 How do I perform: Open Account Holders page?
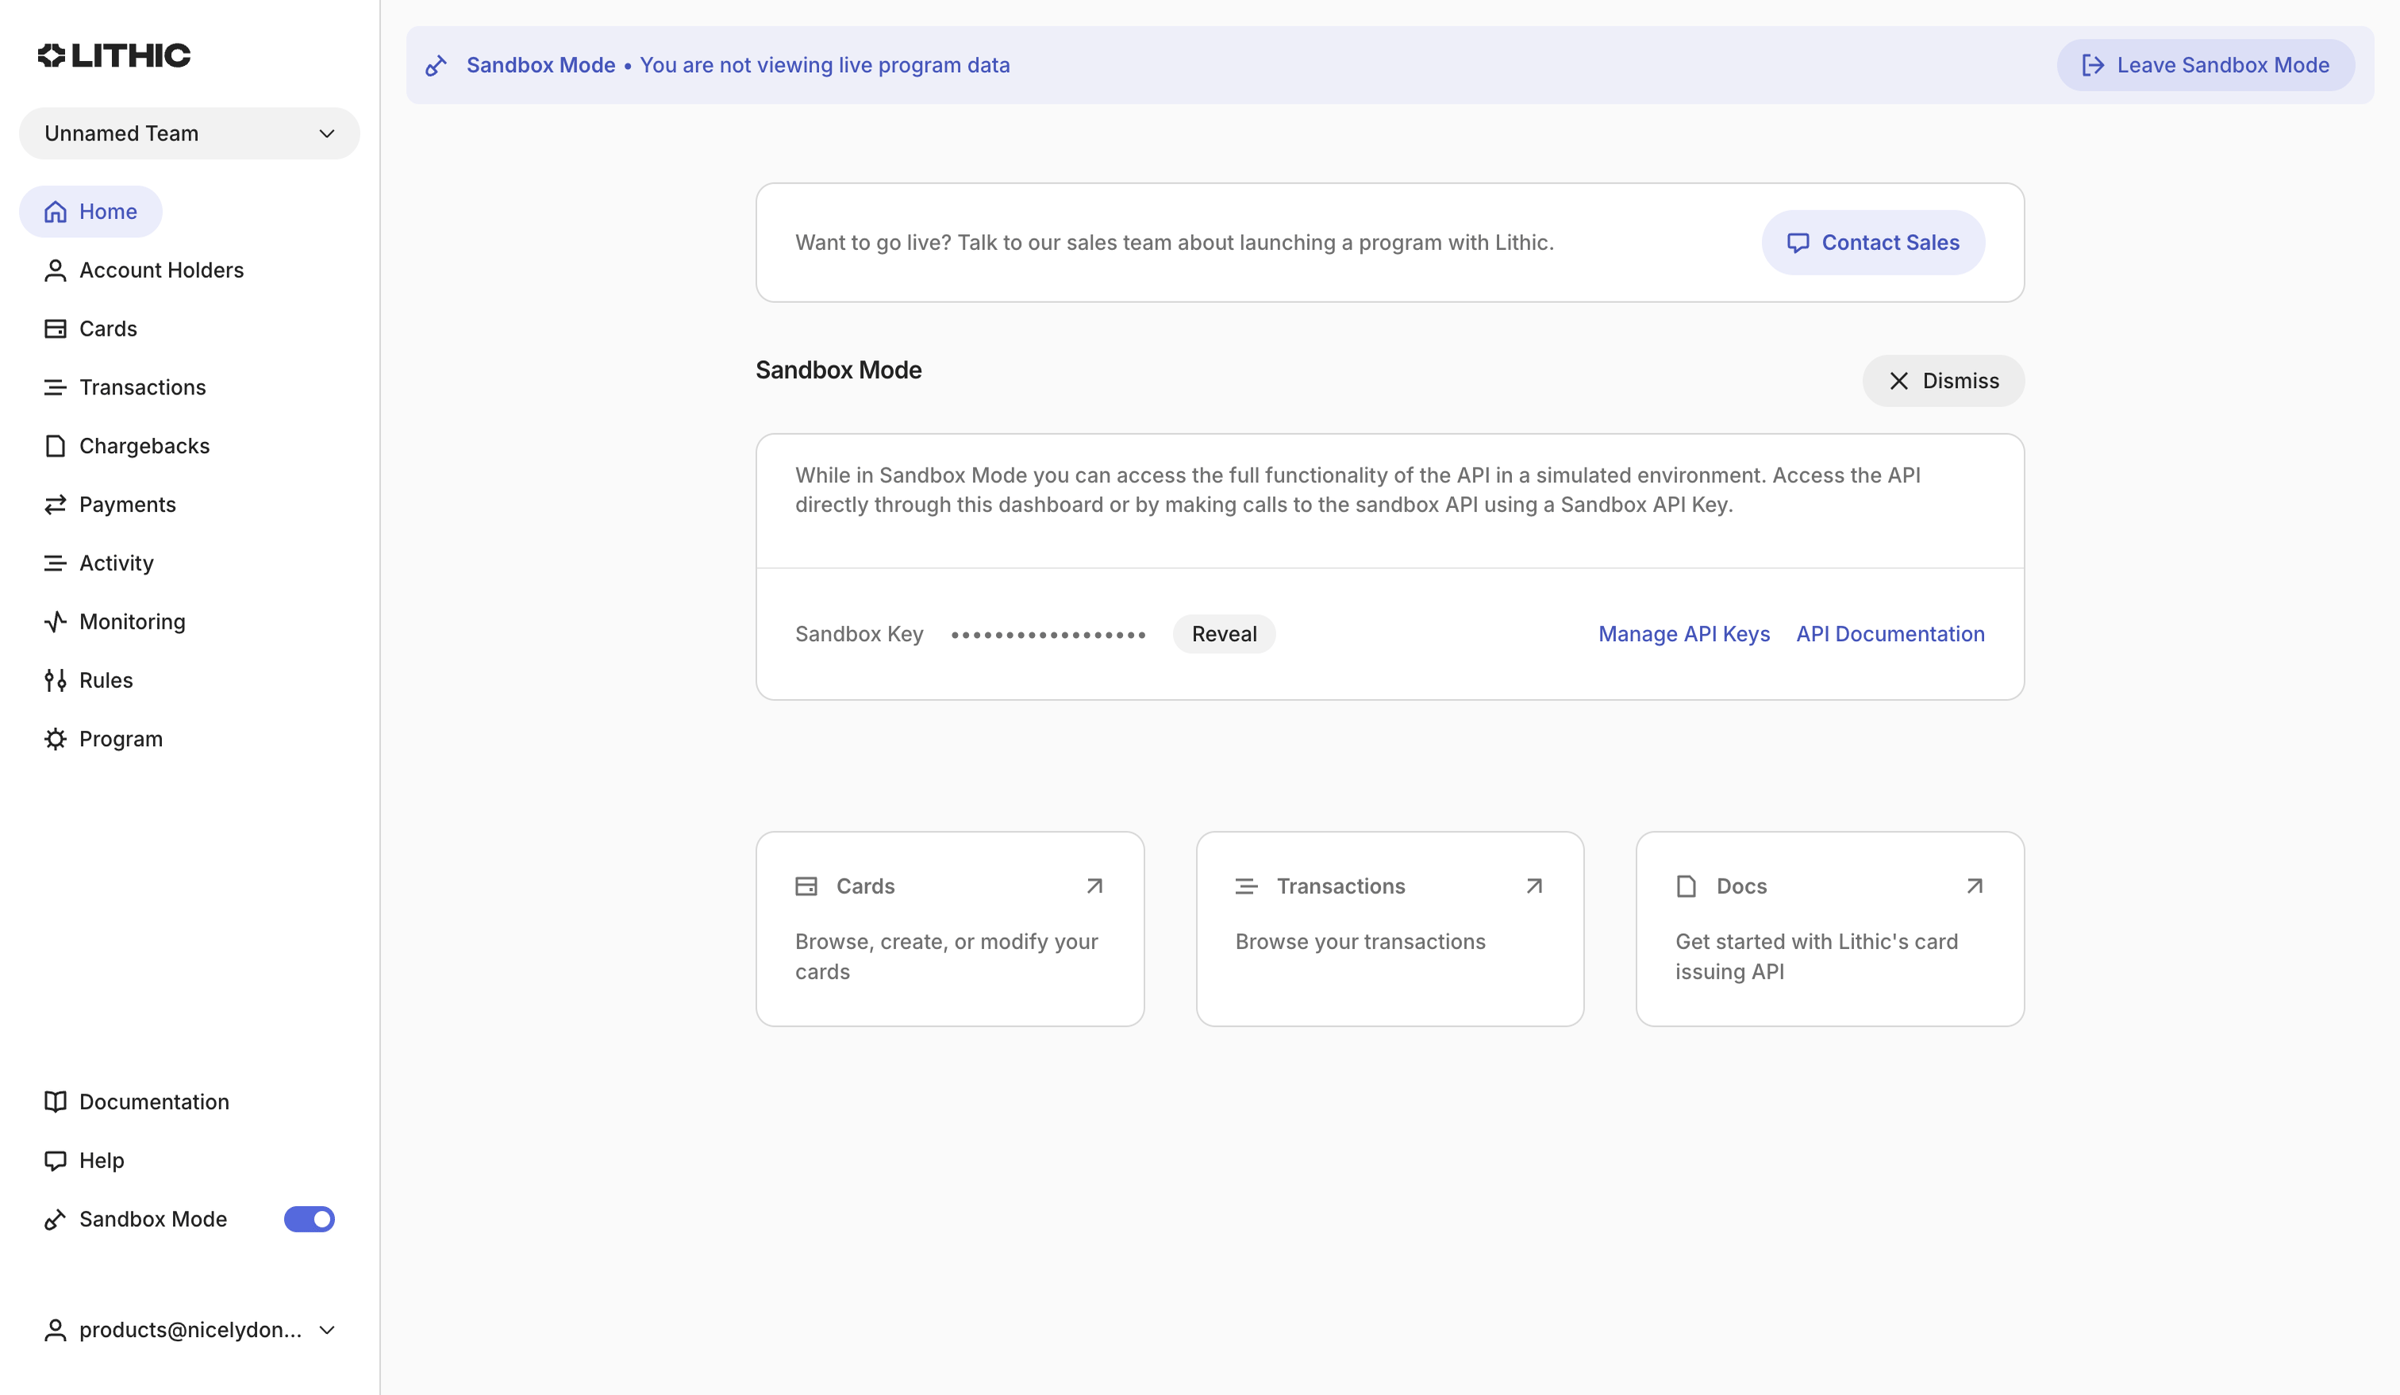point(143,270)
